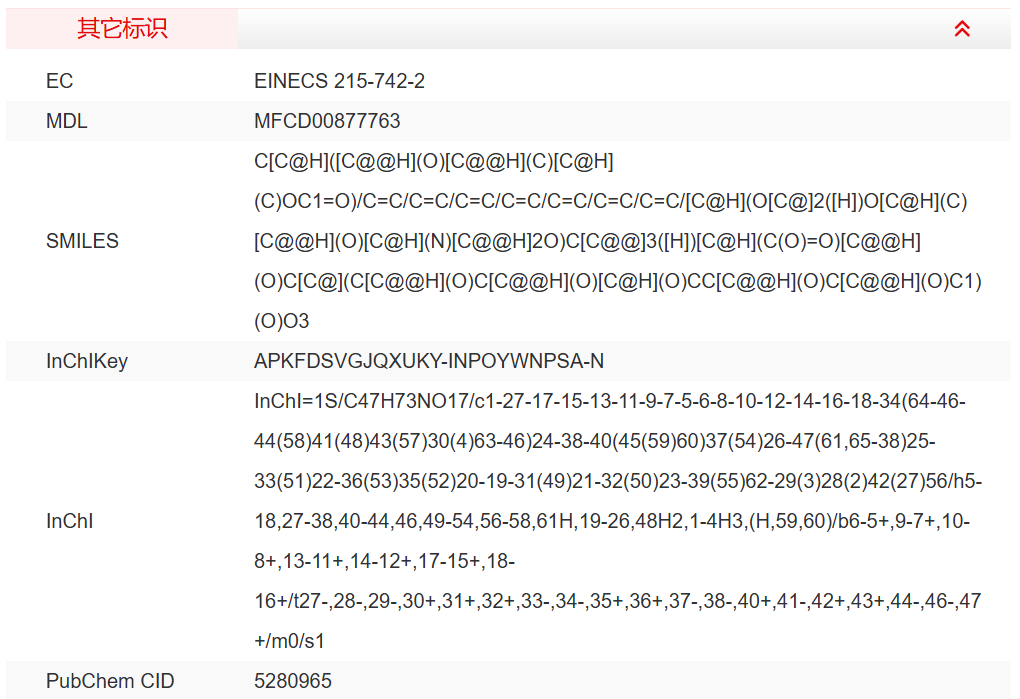Click the first line of the SMILES string
The image size is (1020, 699).
[x=433, y=161]
